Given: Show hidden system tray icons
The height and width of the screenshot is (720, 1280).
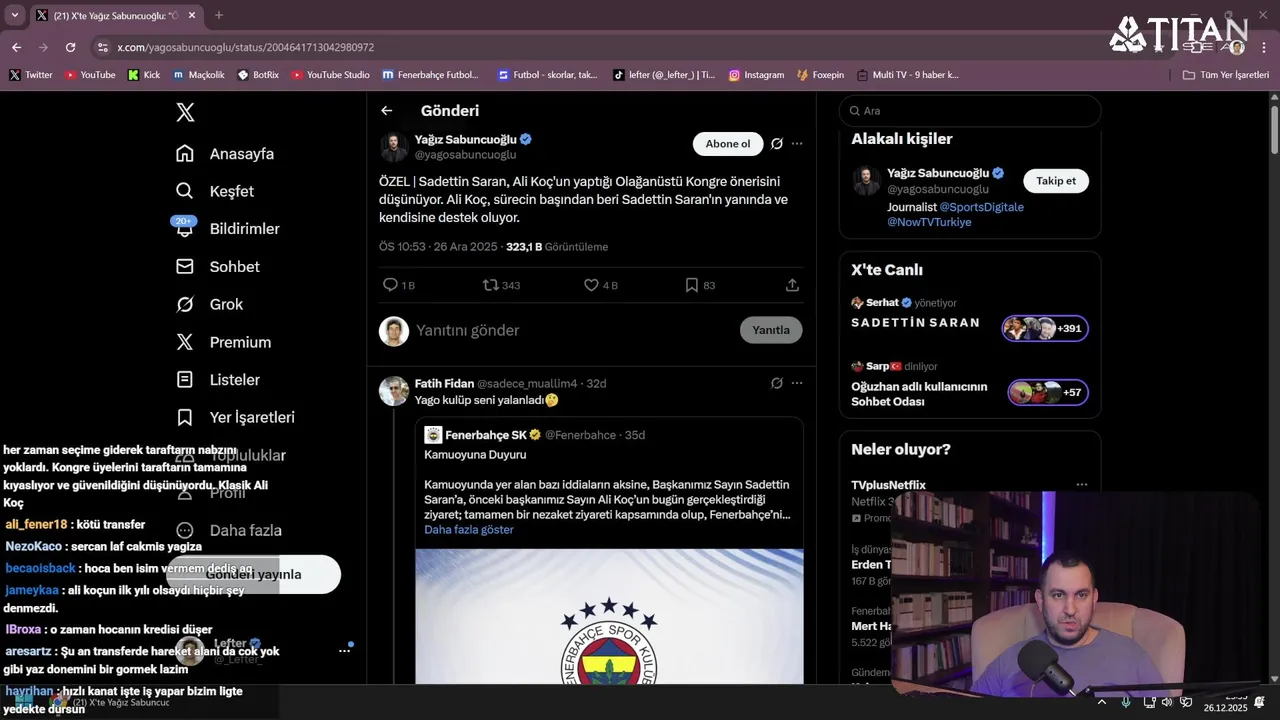Looking at the screenshot, I should point(1102,702).
